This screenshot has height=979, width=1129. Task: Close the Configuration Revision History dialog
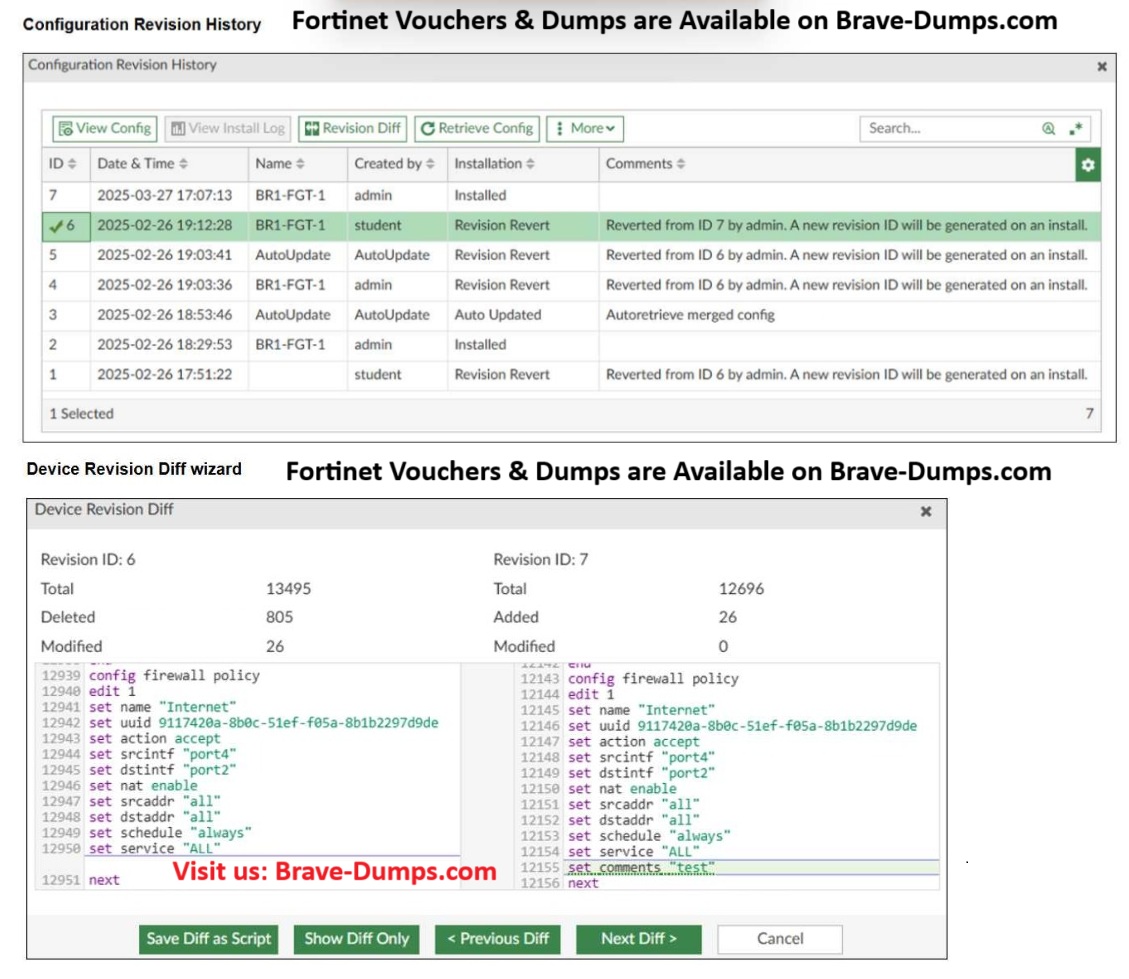[x=1102, y=66]
